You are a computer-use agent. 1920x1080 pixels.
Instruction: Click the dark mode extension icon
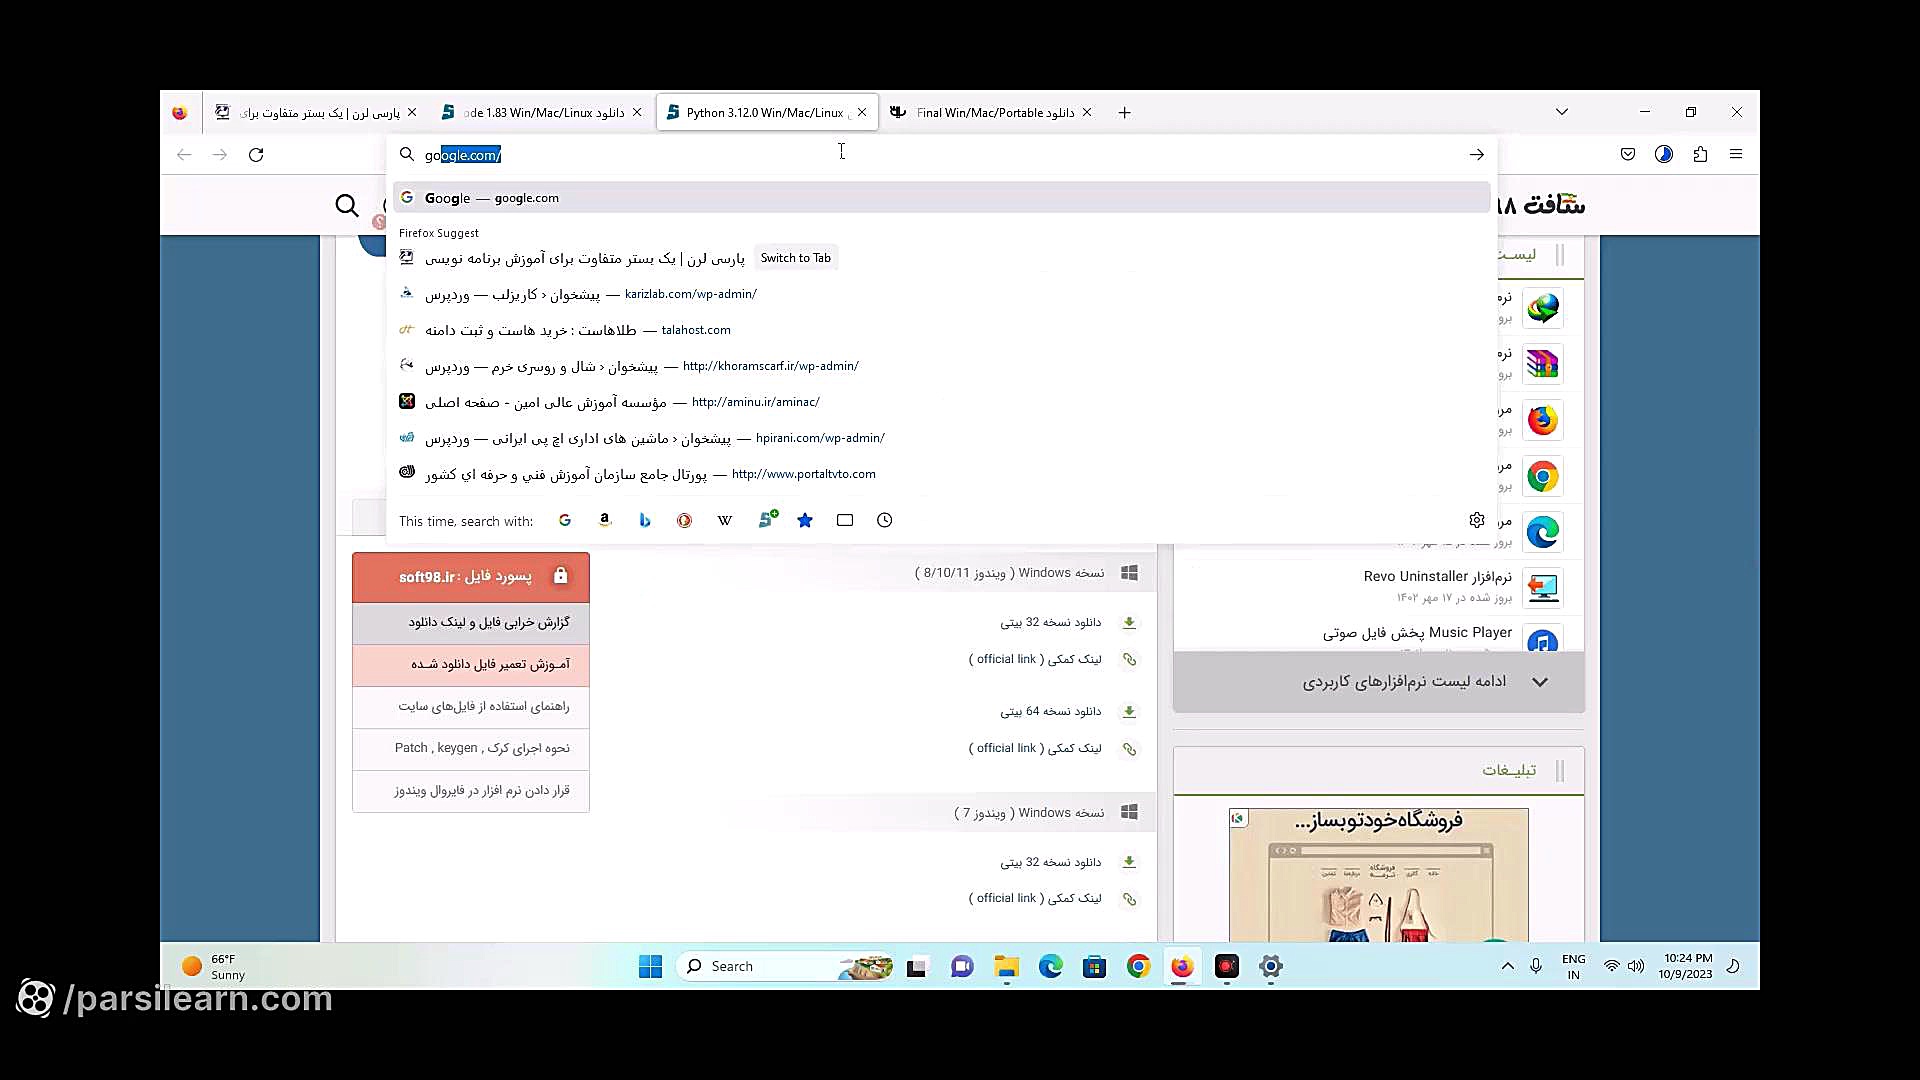pos(1664,154)
